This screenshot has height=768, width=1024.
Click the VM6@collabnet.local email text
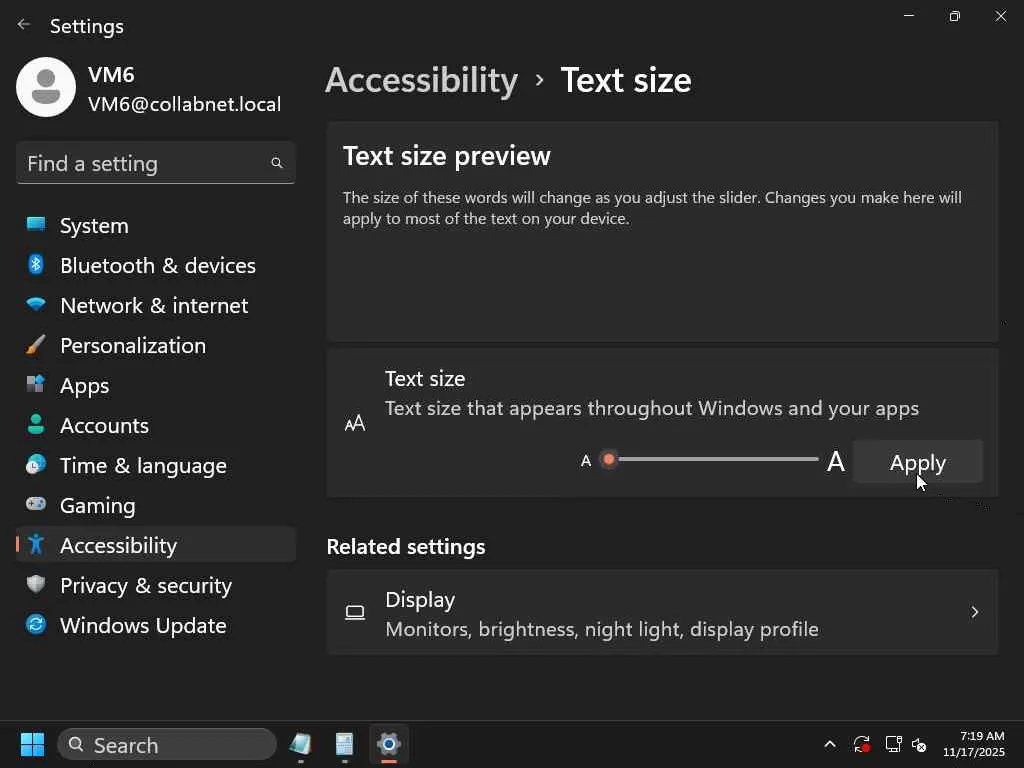tap(185, 104)
